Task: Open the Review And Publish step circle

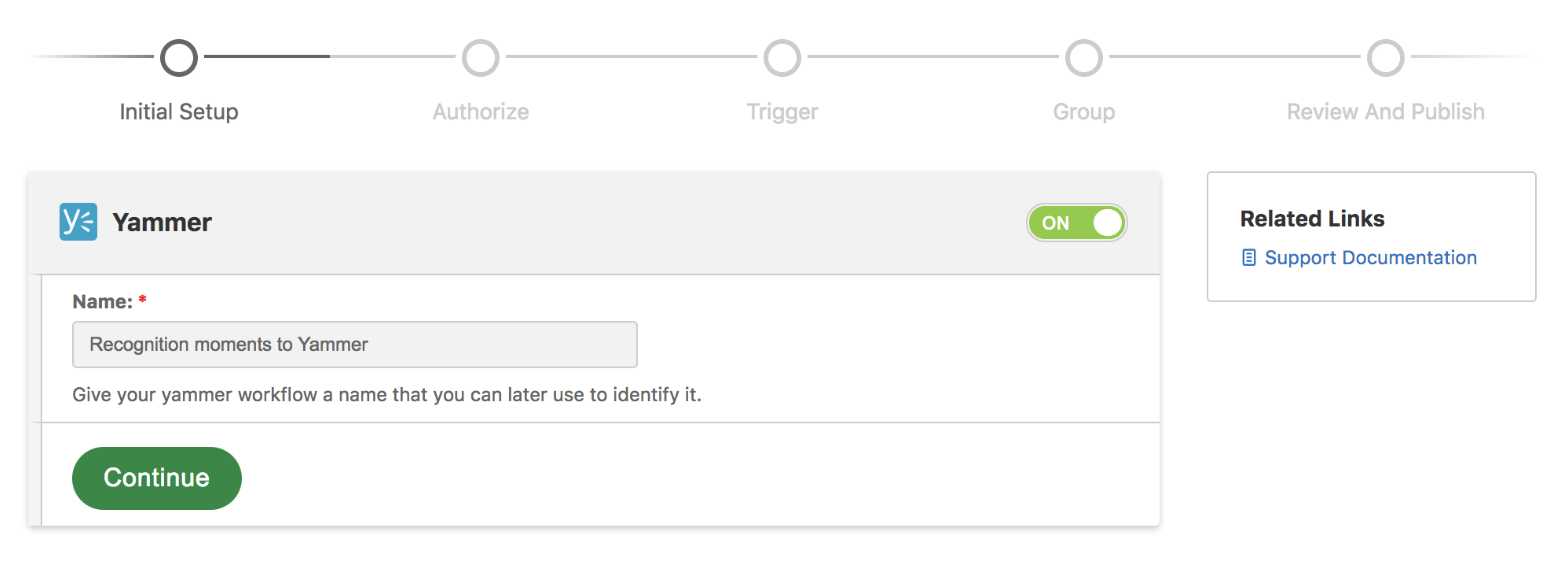Action: click(x=1385, y=58)
